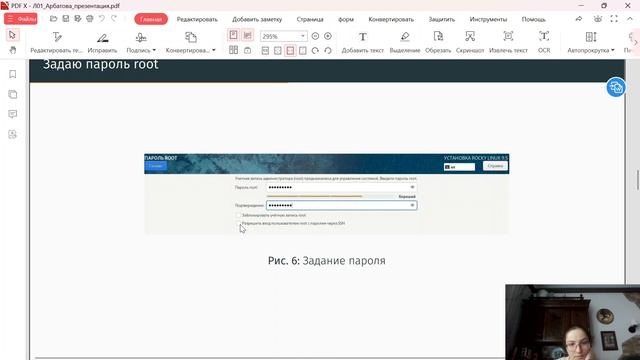Click the caption Рис. 6: Задание пароля
Image resolution: width=640 pixels, height=360 pixels.
coord(327,260)
